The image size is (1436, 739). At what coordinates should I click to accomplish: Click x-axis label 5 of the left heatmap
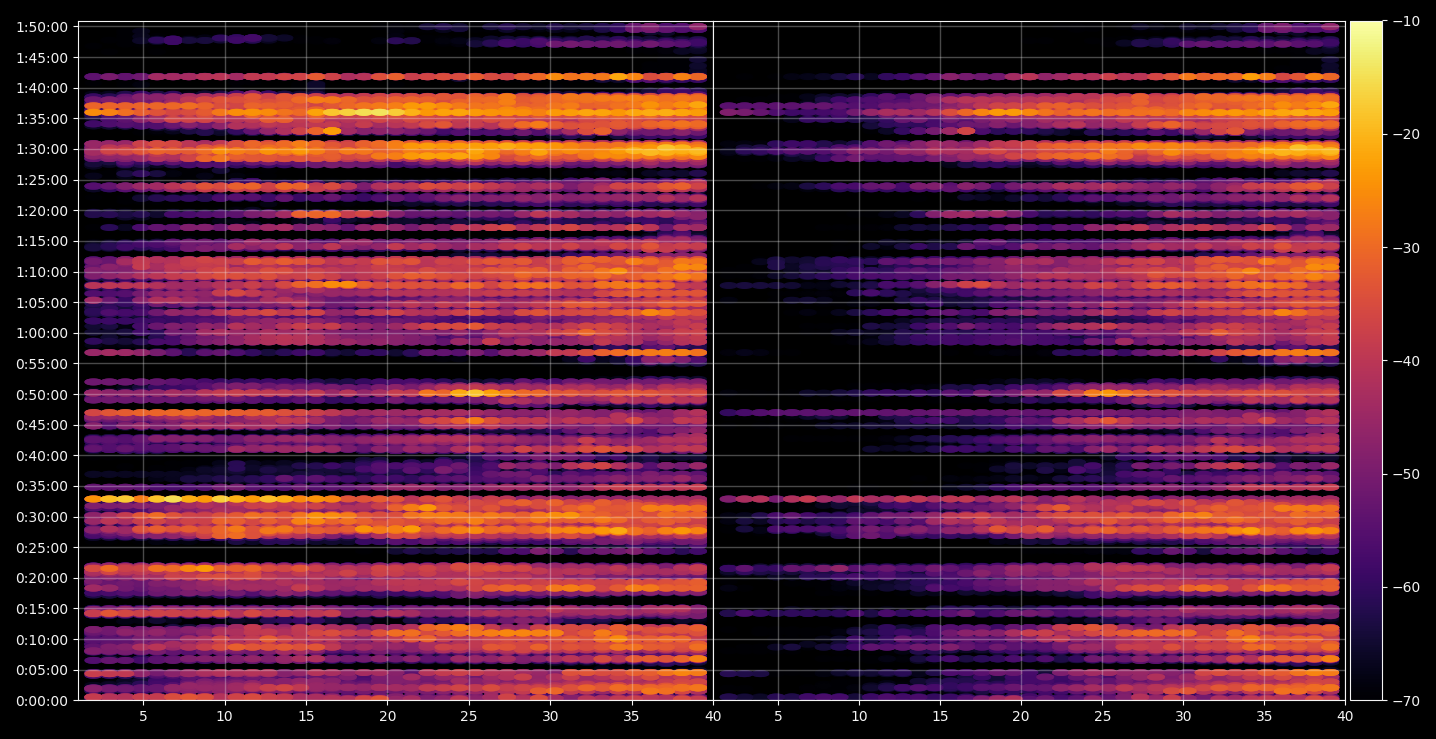pyautogui.click(x=143, y=717)
